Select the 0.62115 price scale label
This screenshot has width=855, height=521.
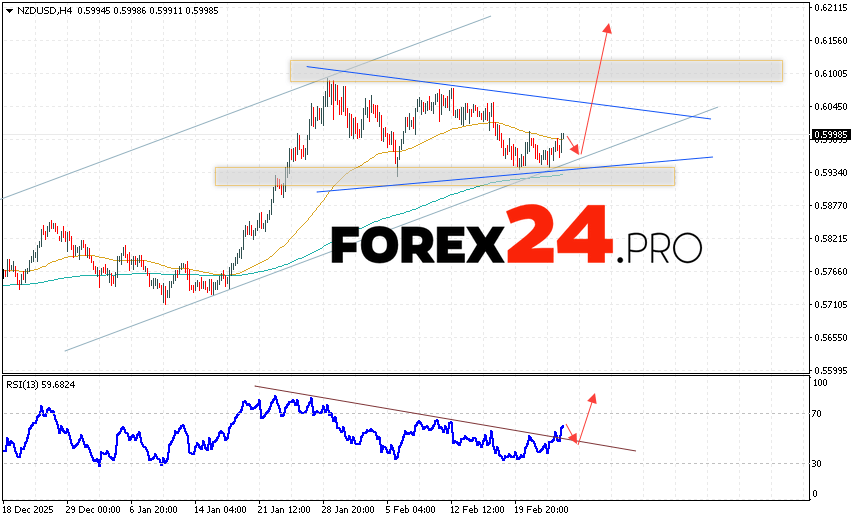point(831,7)
